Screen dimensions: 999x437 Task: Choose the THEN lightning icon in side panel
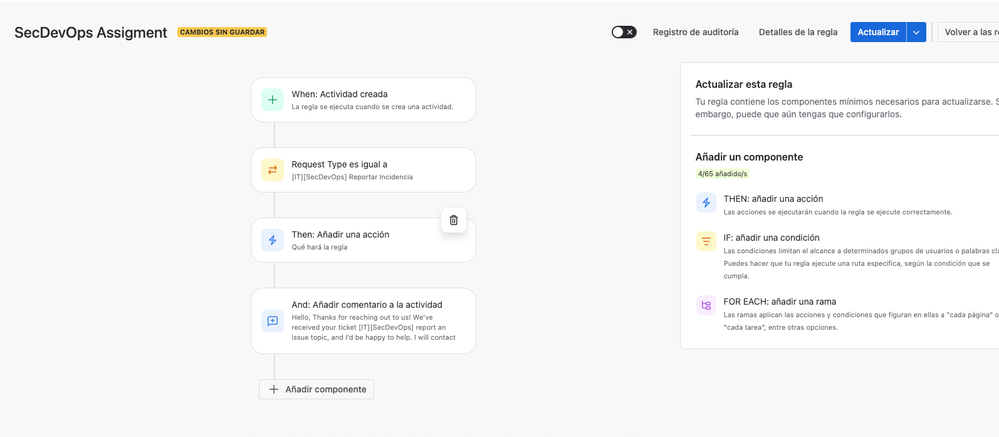(x=706, y=203)
